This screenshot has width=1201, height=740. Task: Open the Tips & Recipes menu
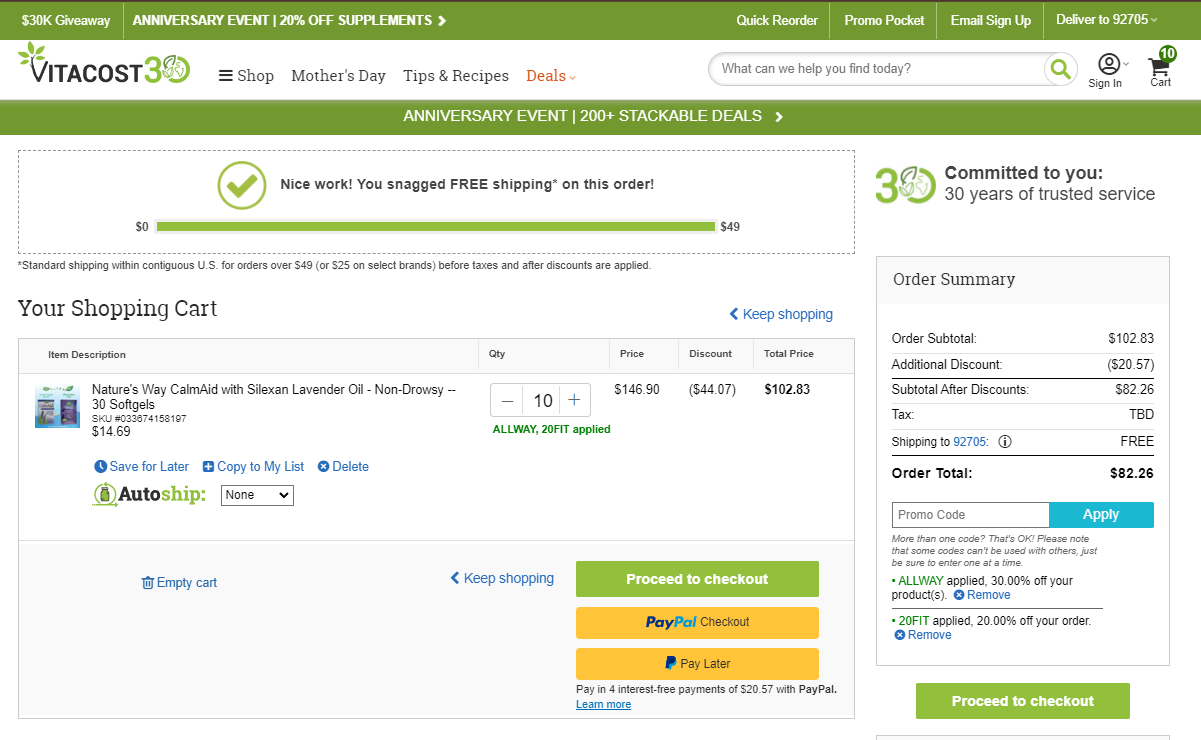tap(456, 76)
